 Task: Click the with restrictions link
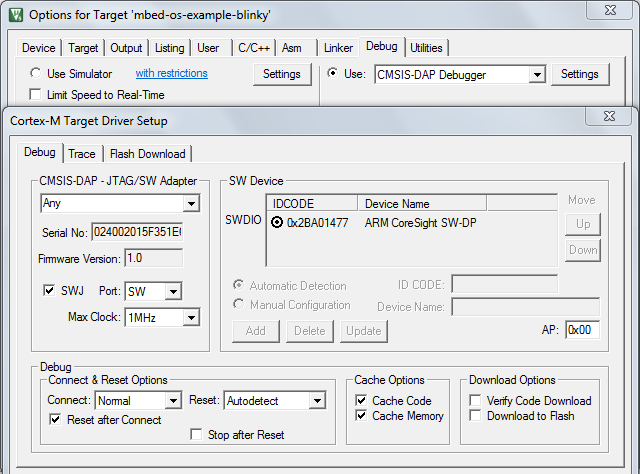[x=171, y=74]
